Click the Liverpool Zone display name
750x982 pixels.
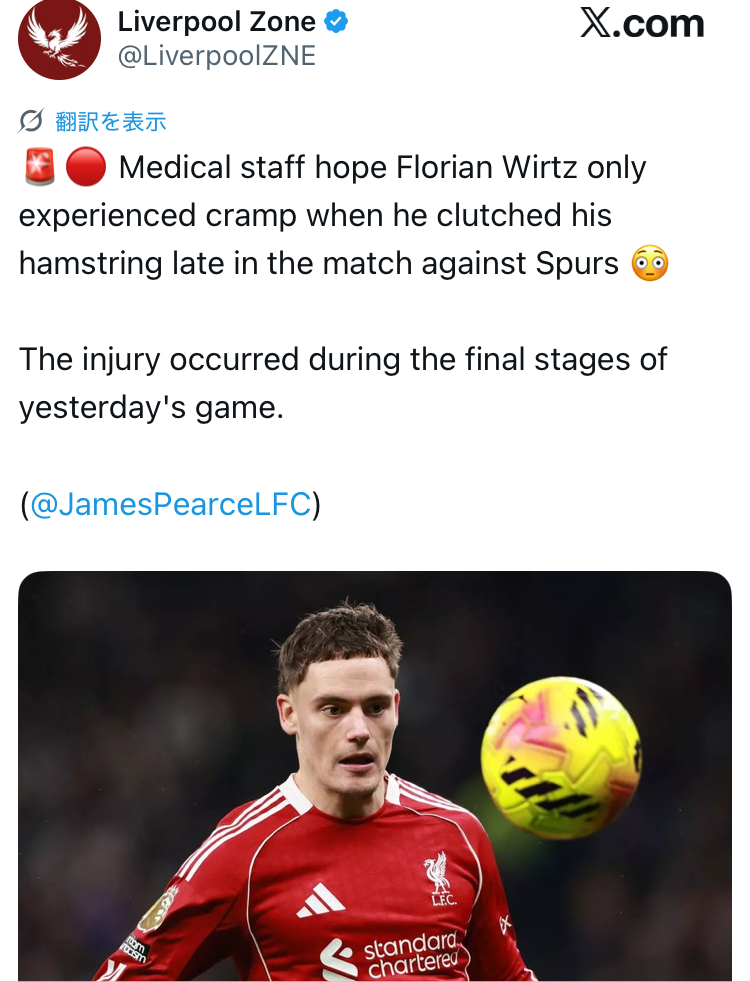(x=217, y=21)
